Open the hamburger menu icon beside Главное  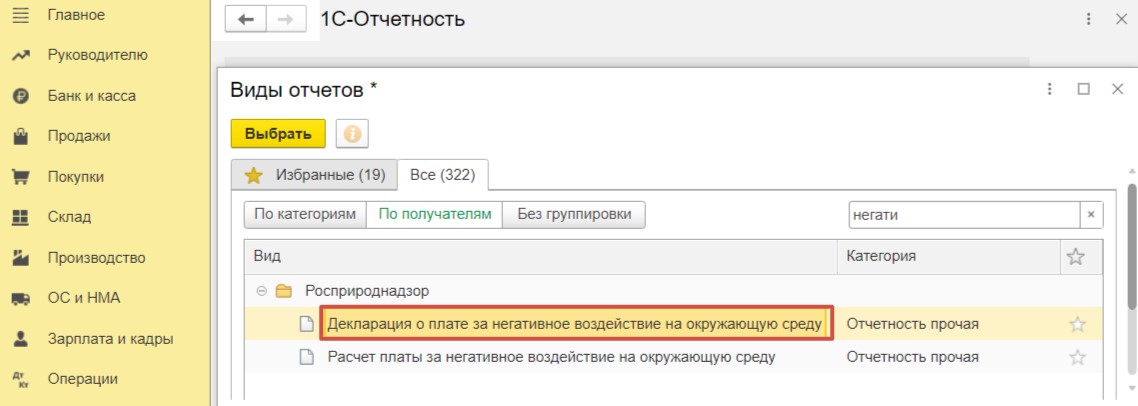click(21, 15)
